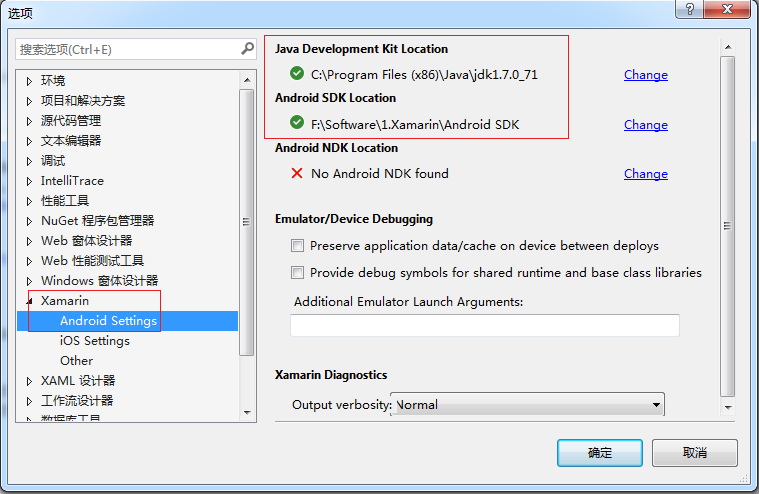Click the JDK path C:\Program Files (x86)\Java\jdk1.7.0_71
Viewport: 759px width, 494px height.
[424, 75]
